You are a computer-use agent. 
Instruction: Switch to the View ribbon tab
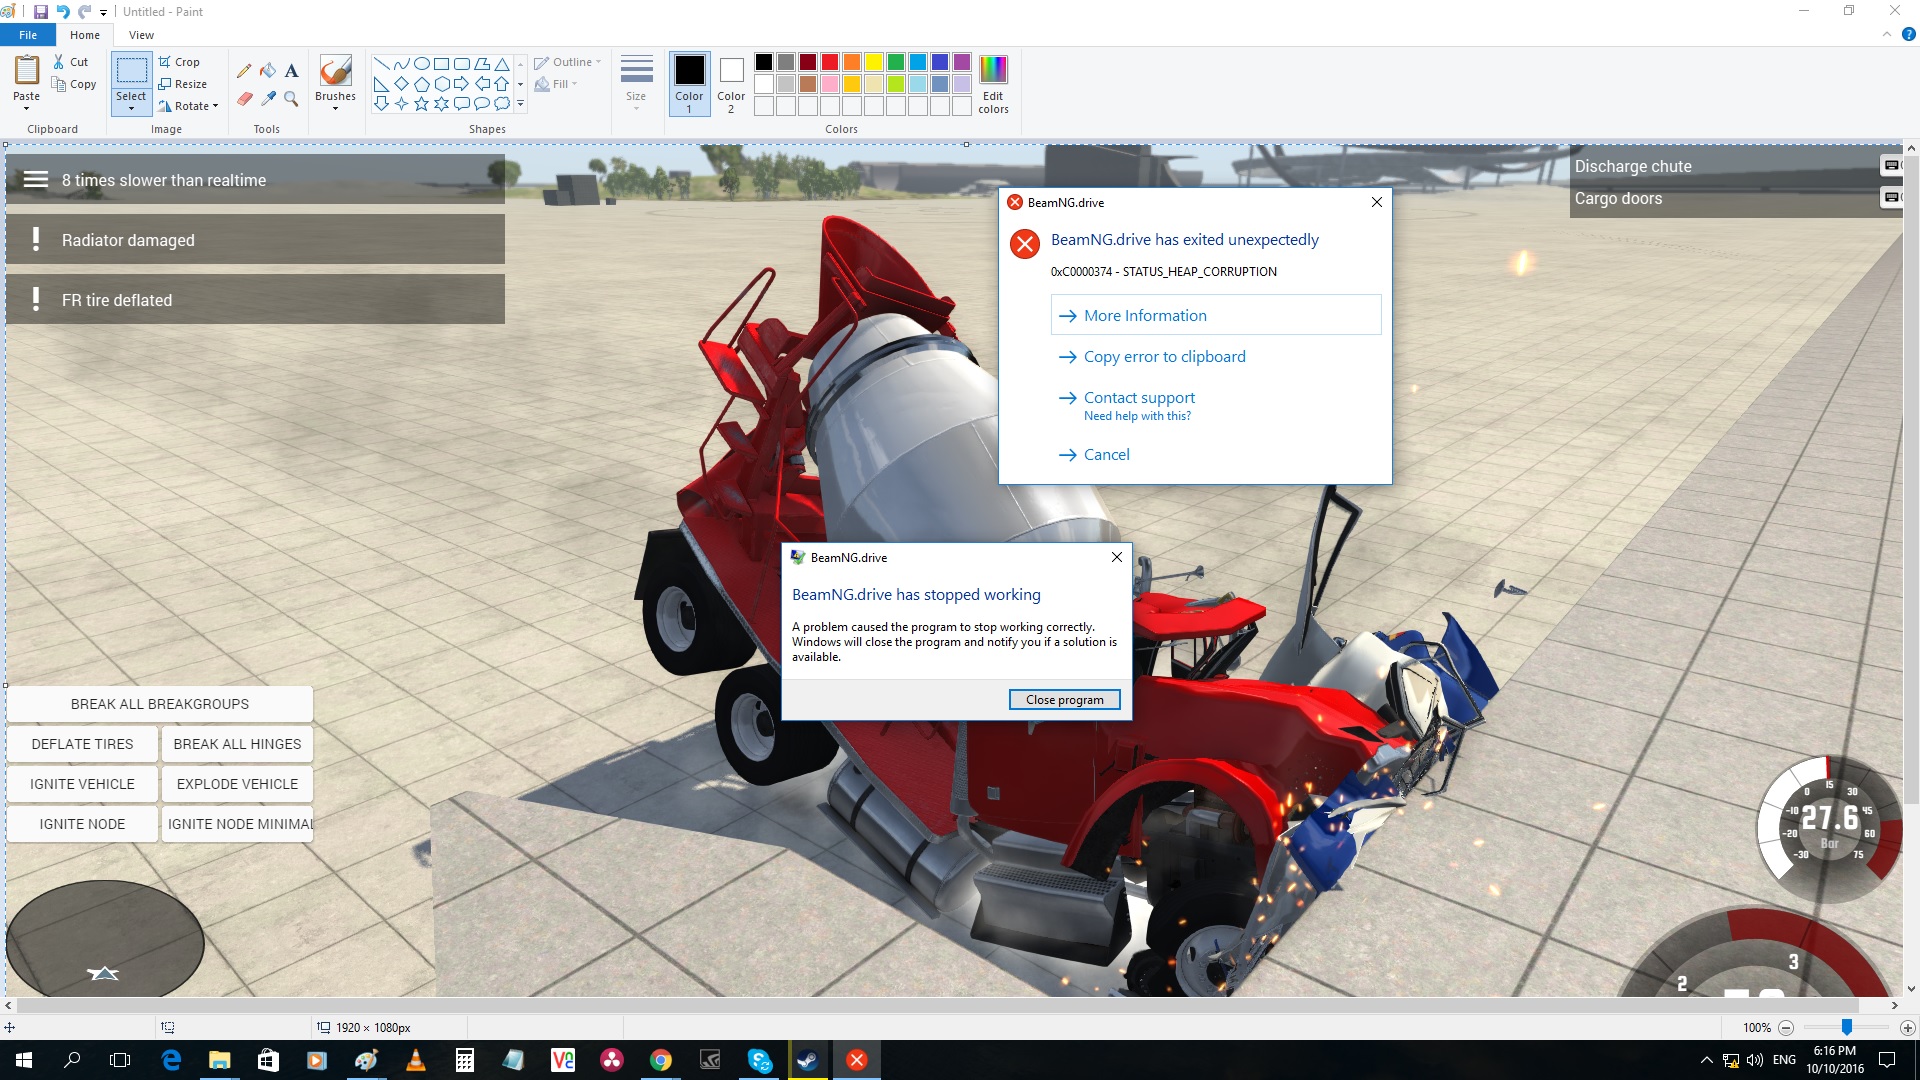[141, 35]
